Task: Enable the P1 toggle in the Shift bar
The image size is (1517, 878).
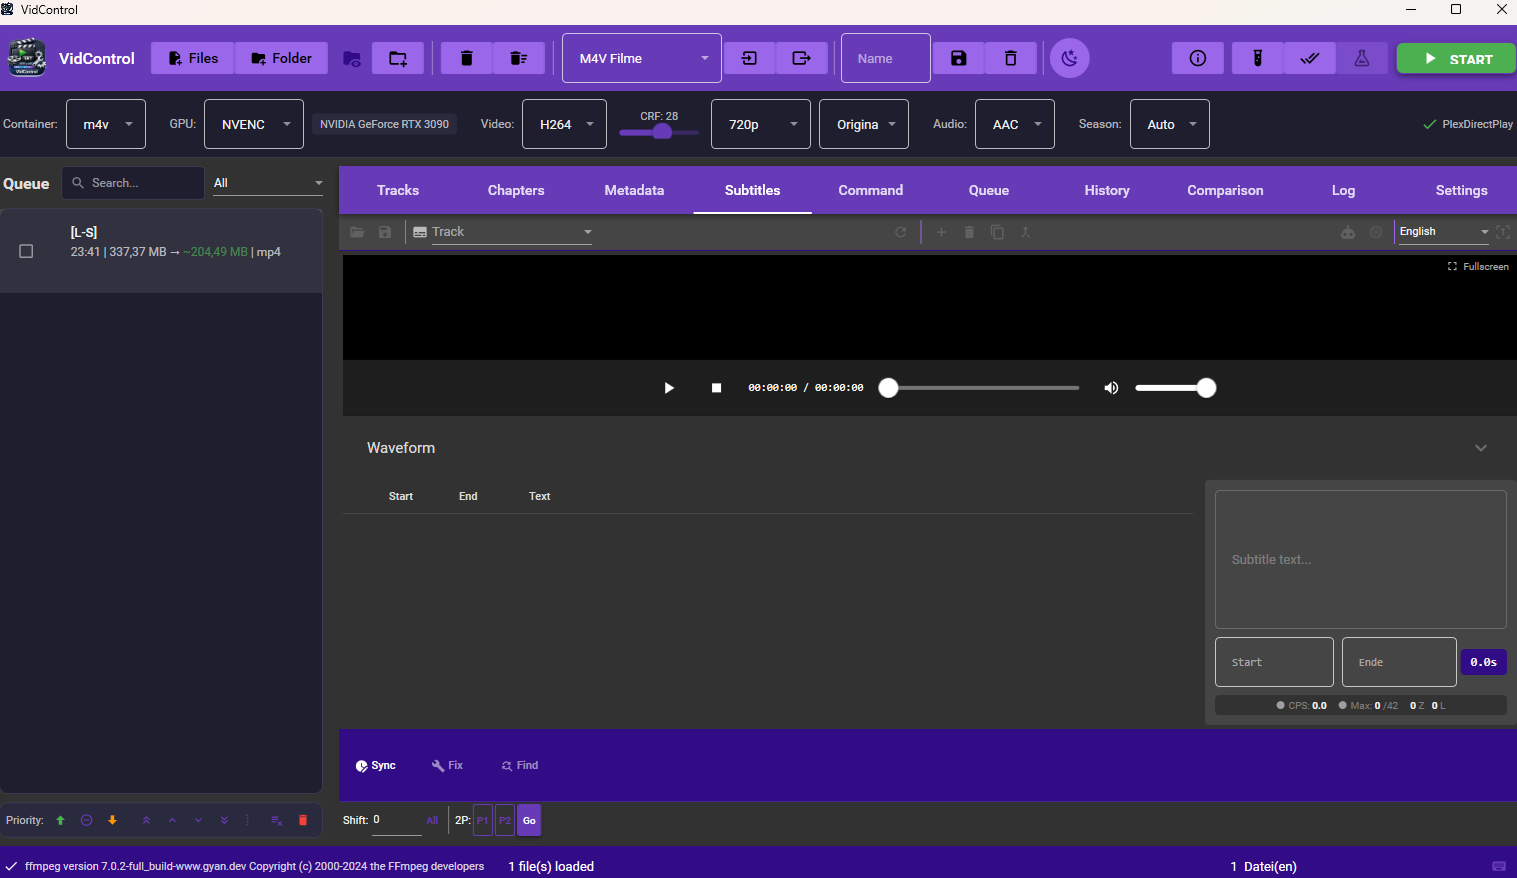Action: [x=483, y=820]
